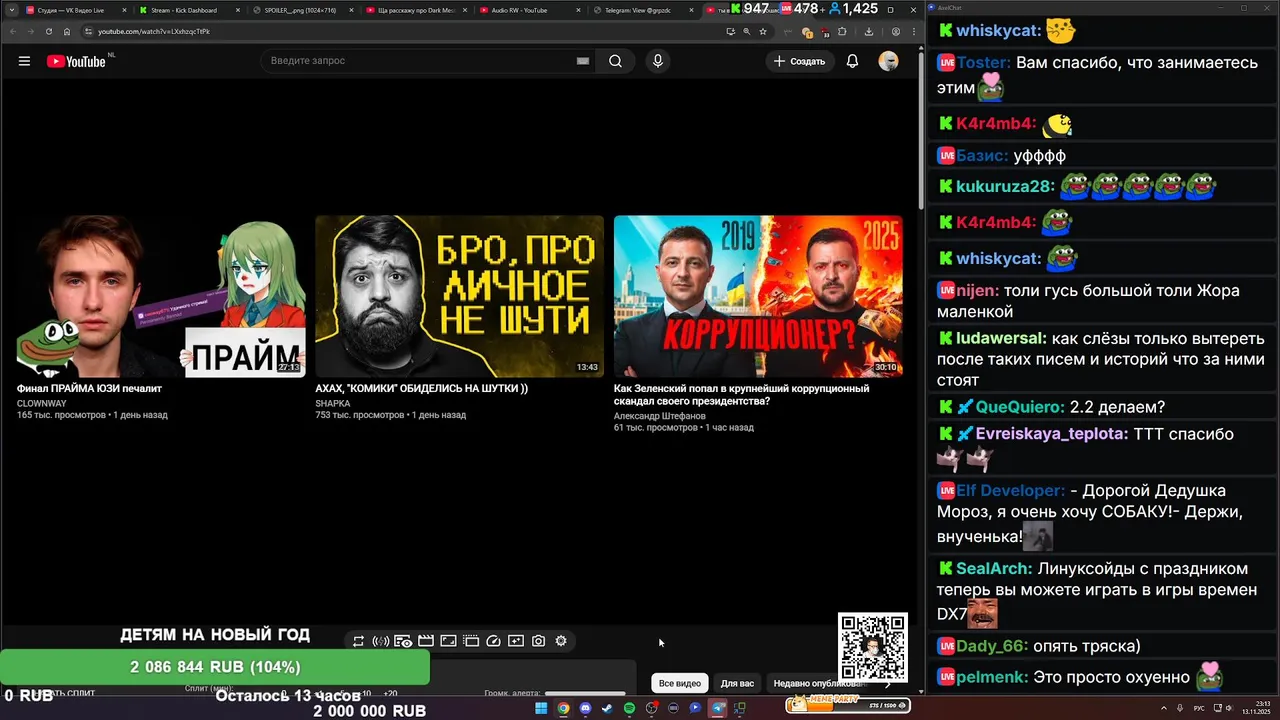
Task: Open the Windows Start menu
Action: click(541, 708)
